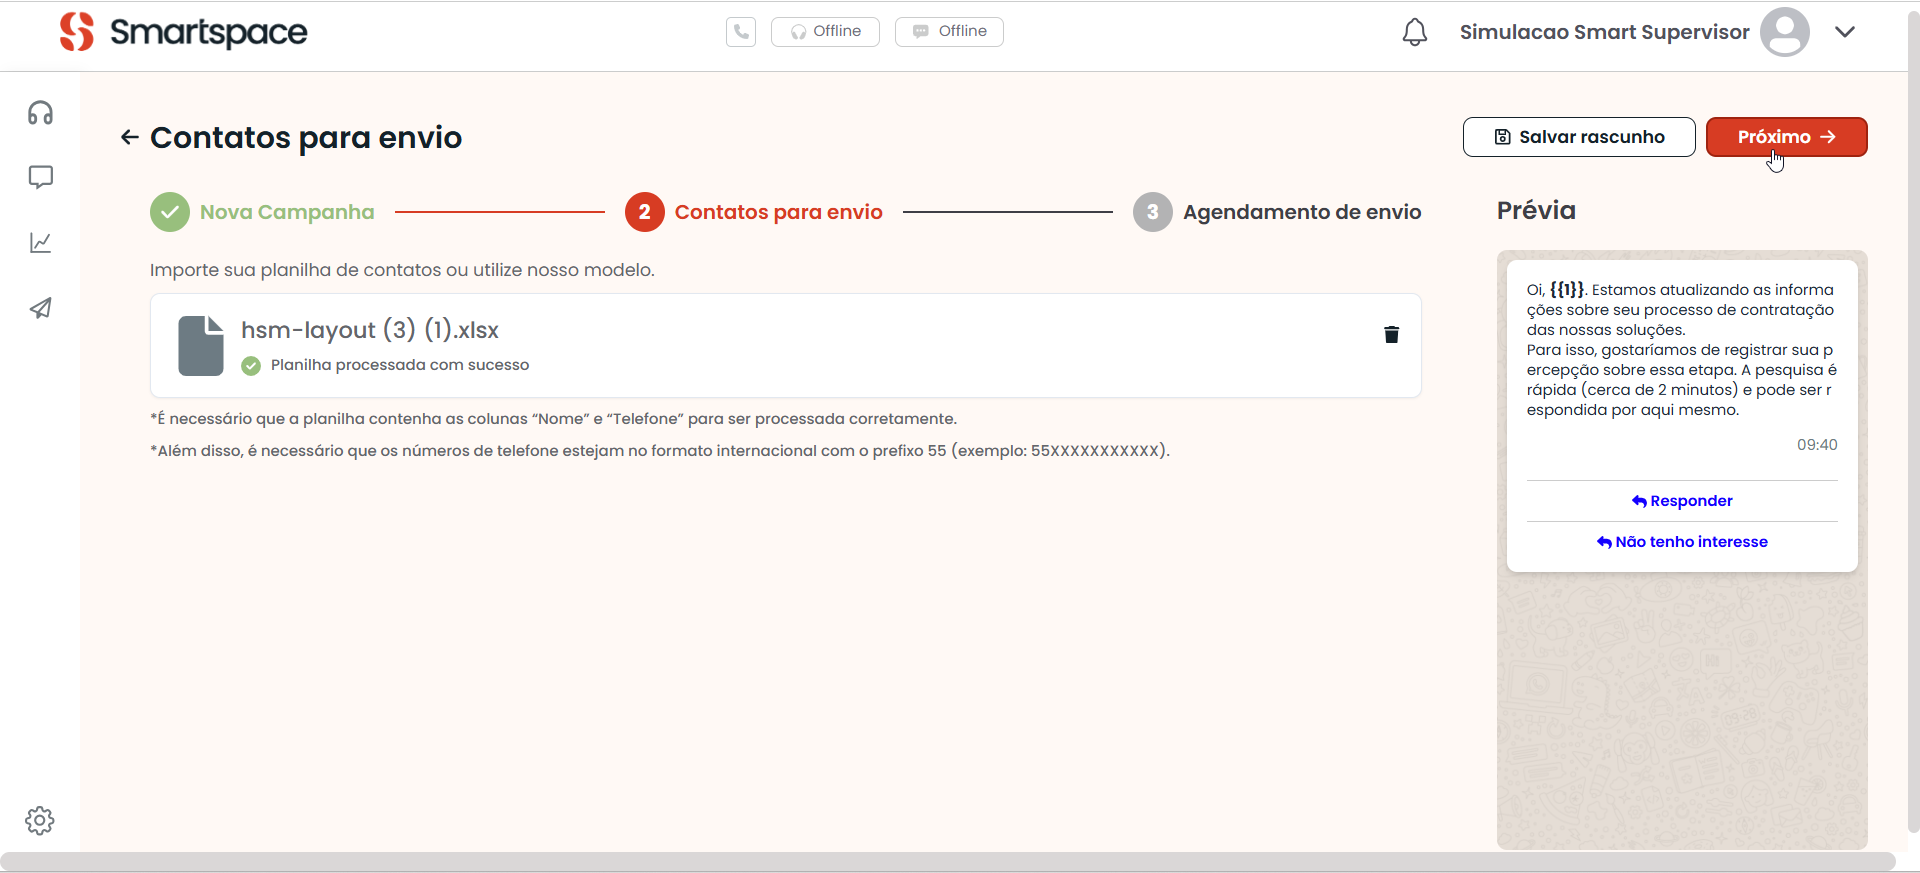Click the back arrow beside Contatos para envio
Image resolution: width=1920 pixels, height=873 pixels.
tap(129, 137)
